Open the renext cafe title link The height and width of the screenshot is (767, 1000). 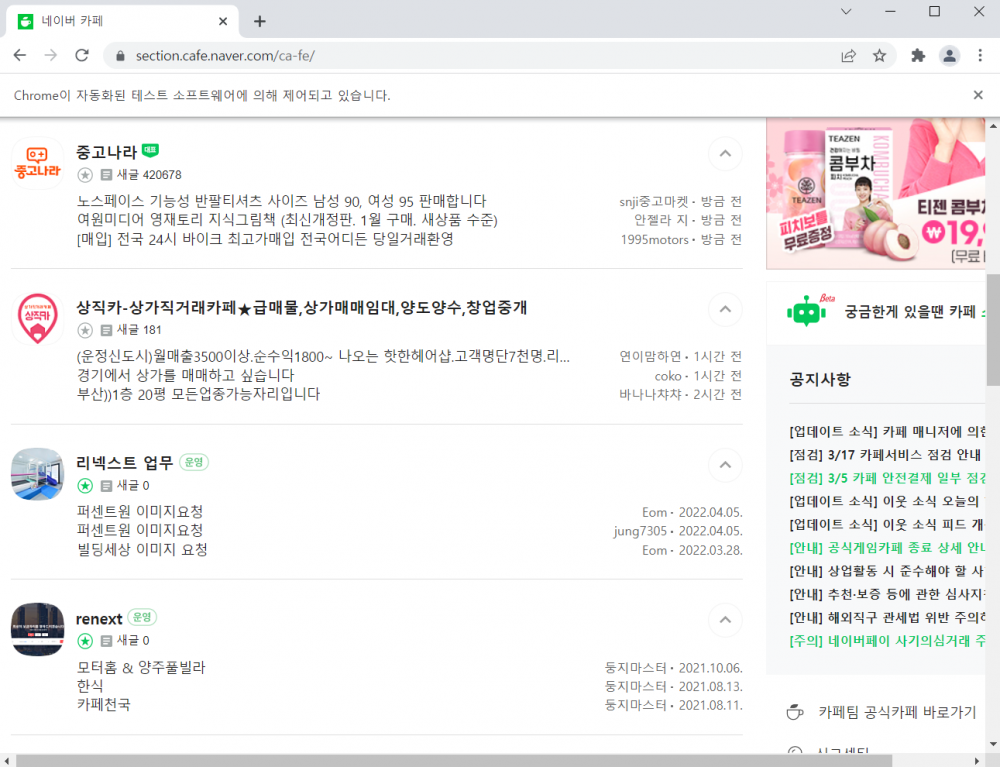99,619
